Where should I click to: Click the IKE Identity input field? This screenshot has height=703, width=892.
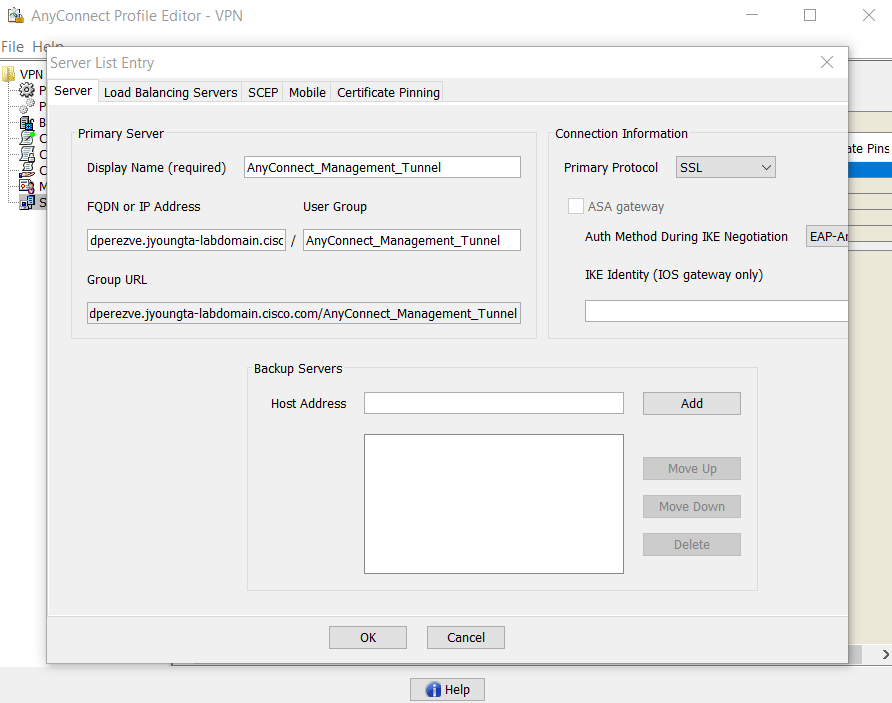(x=717, y=311)
